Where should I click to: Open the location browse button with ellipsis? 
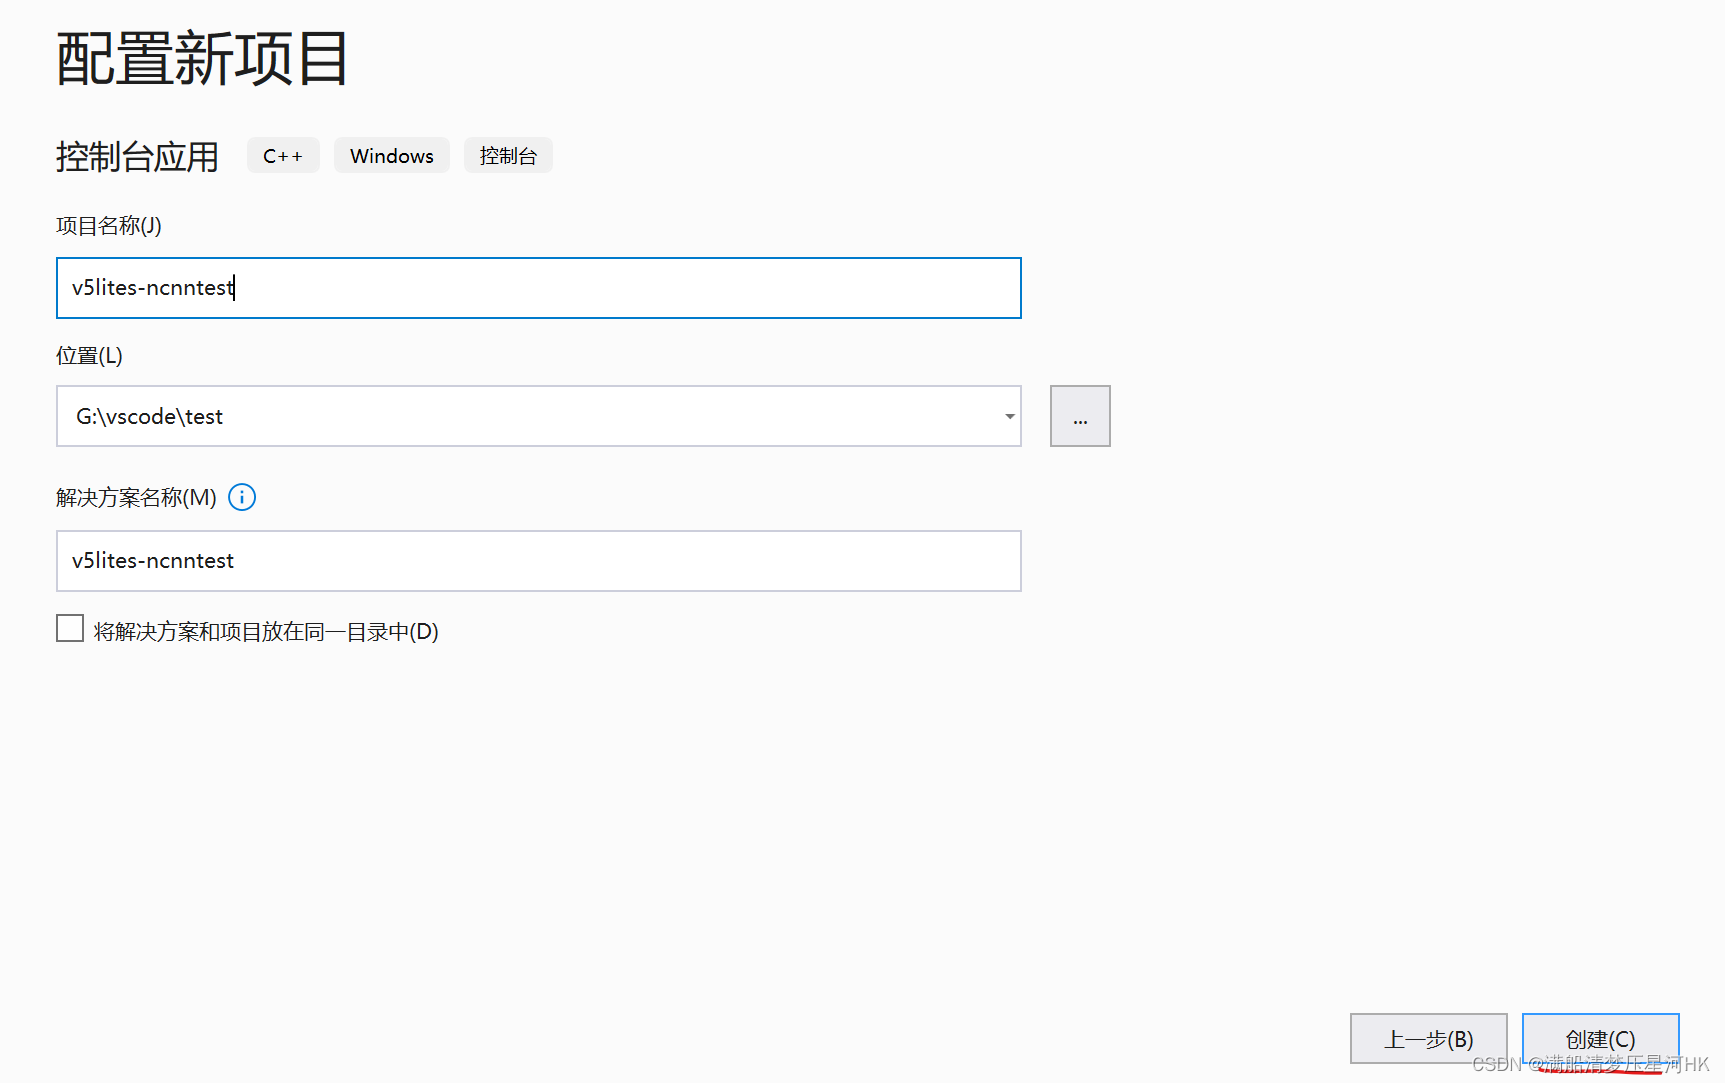pyautogui.click(x=1080, y=416)
